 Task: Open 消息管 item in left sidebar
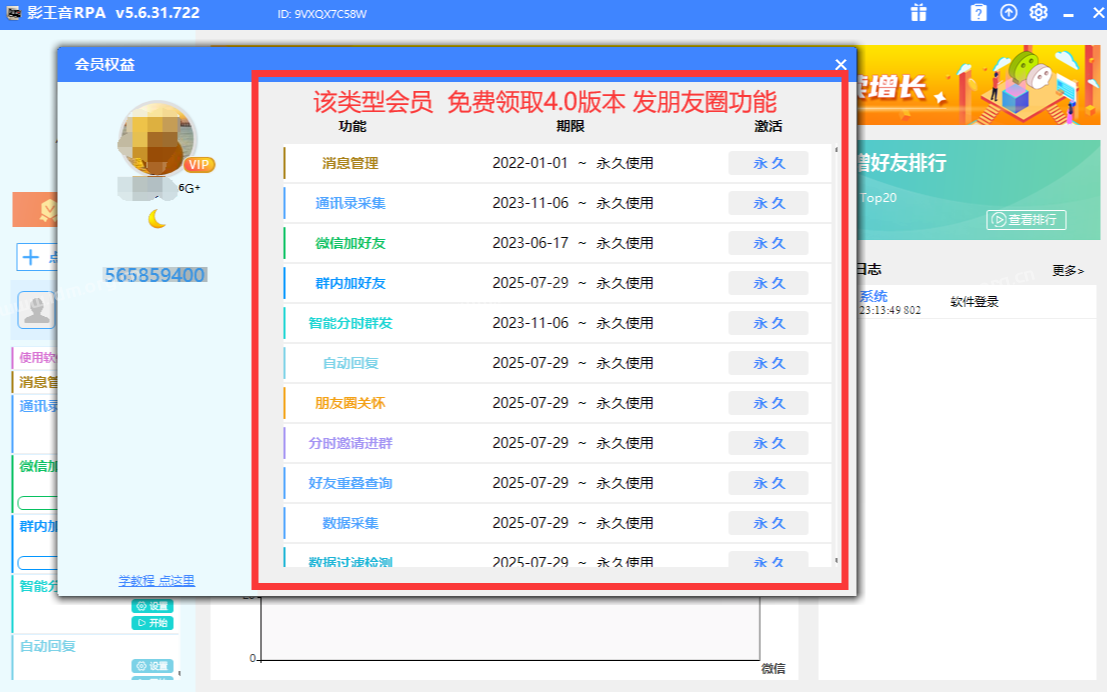(37, 382)
